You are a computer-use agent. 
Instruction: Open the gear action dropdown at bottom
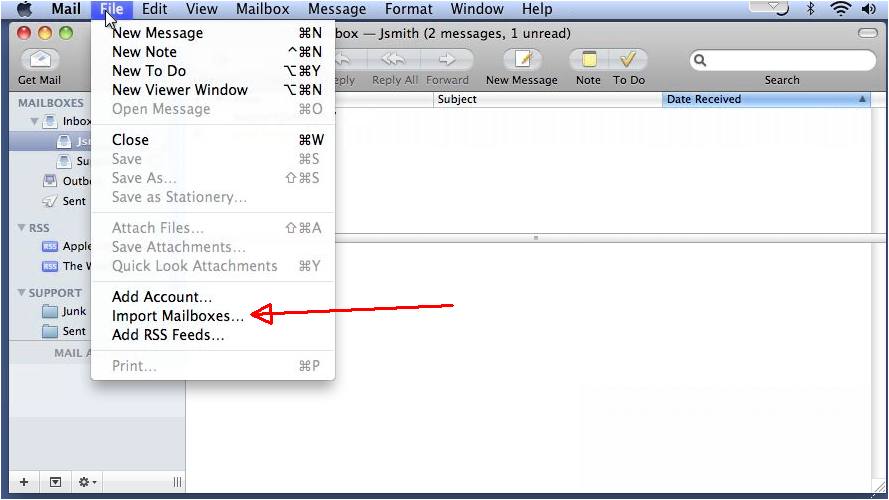click(87, 482)
